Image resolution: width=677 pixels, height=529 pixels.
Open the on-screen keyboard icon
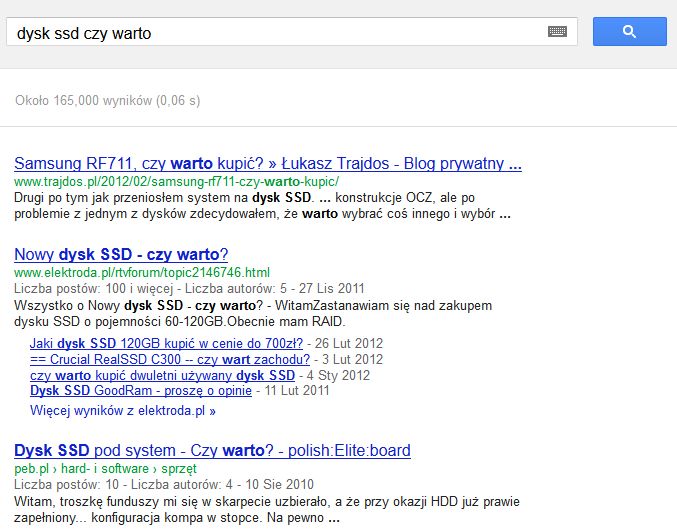coord(557,32)
